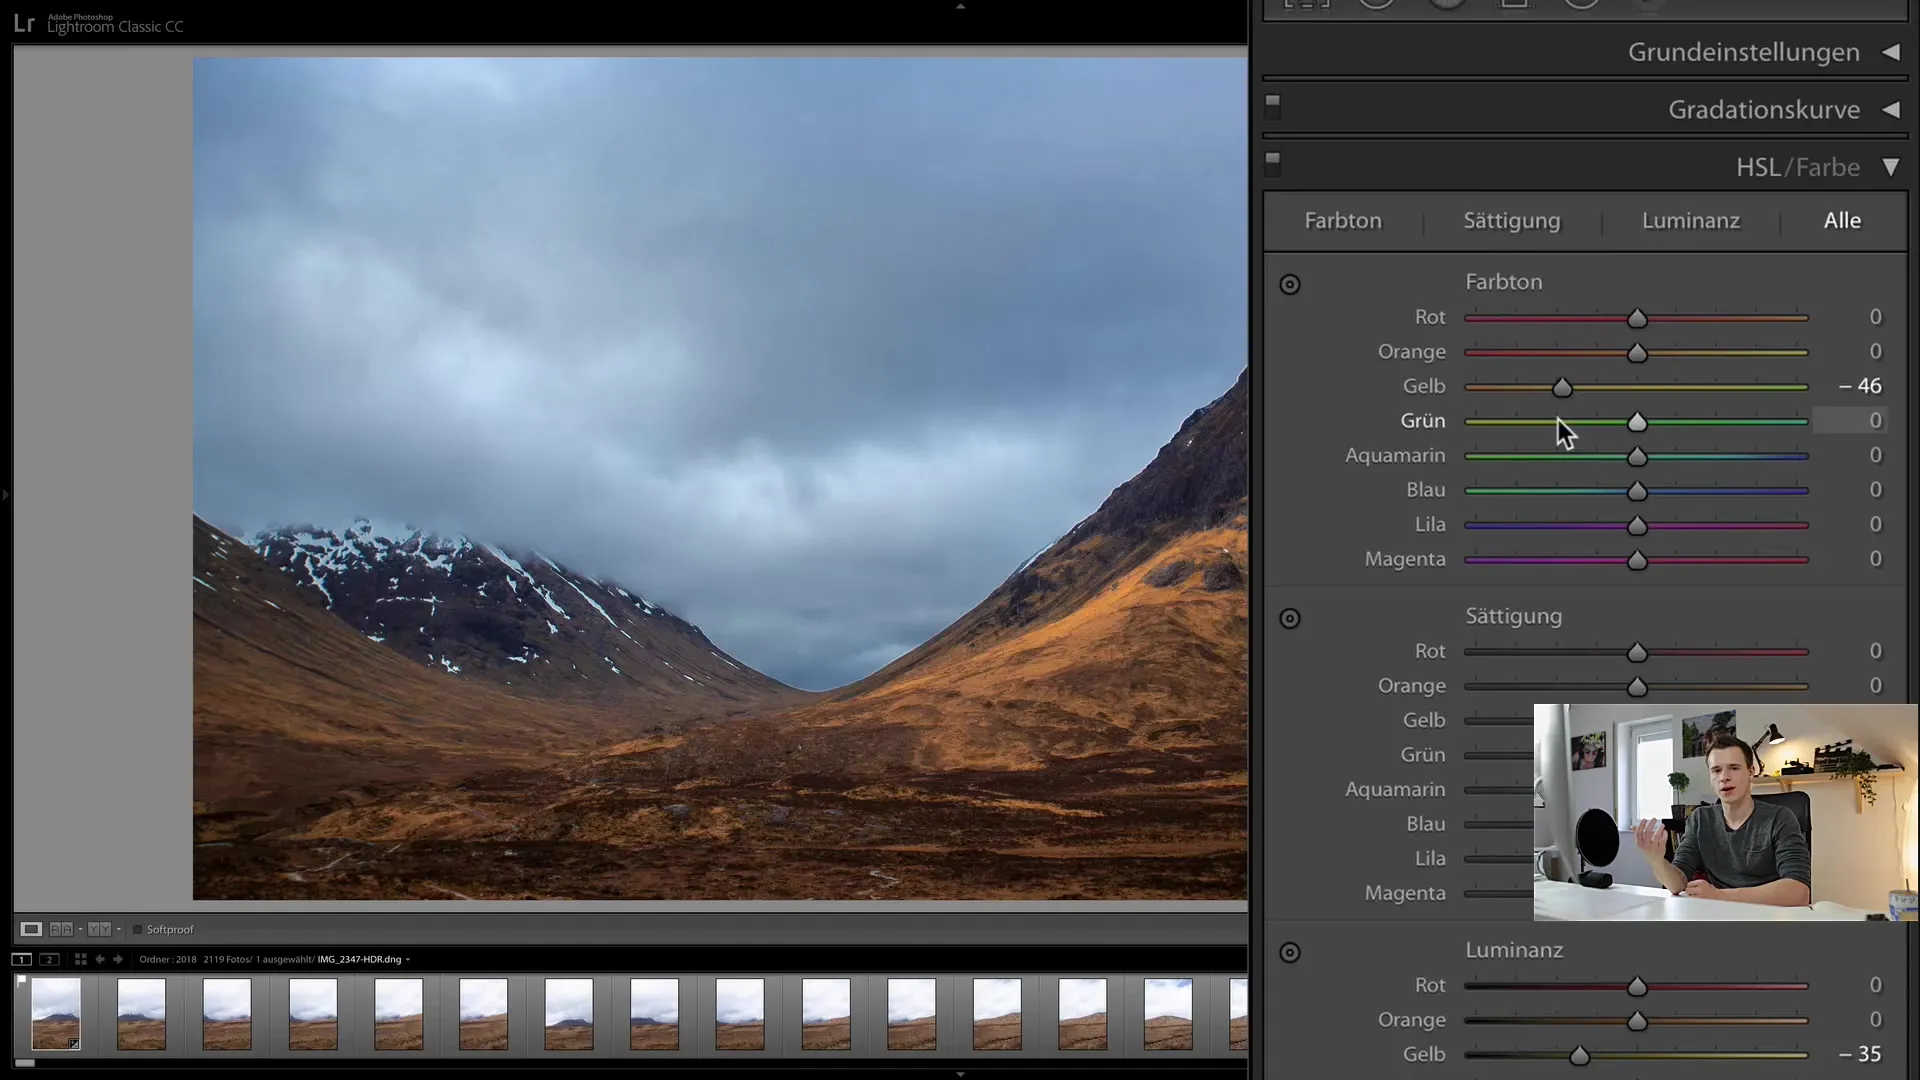
Task: Go back with the left arrow
Action: [x=100, y=959]
